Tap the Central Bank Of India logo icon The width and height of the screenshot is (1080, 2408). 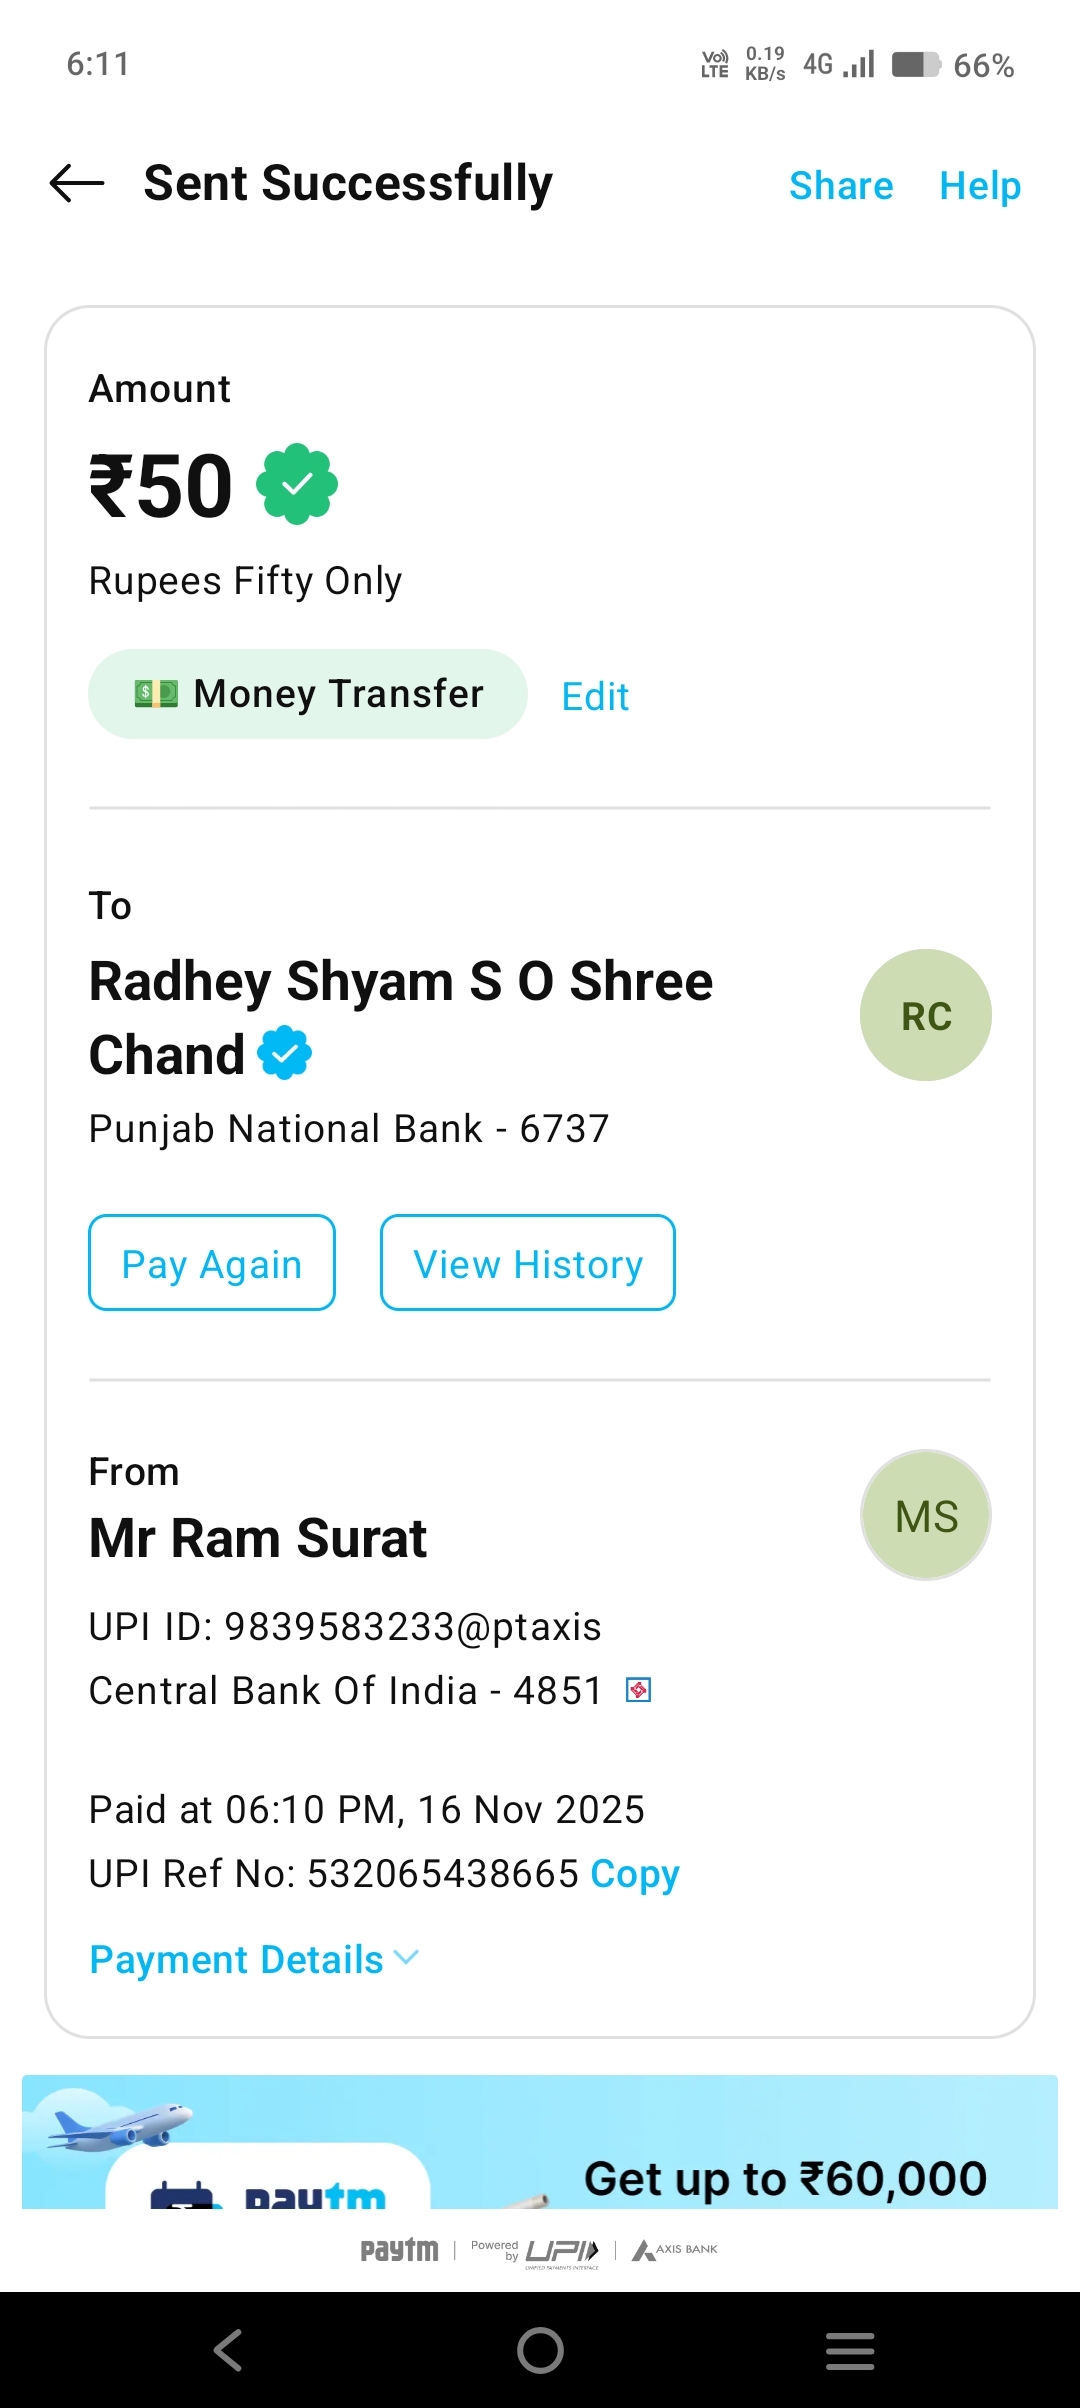[638, 1690]
